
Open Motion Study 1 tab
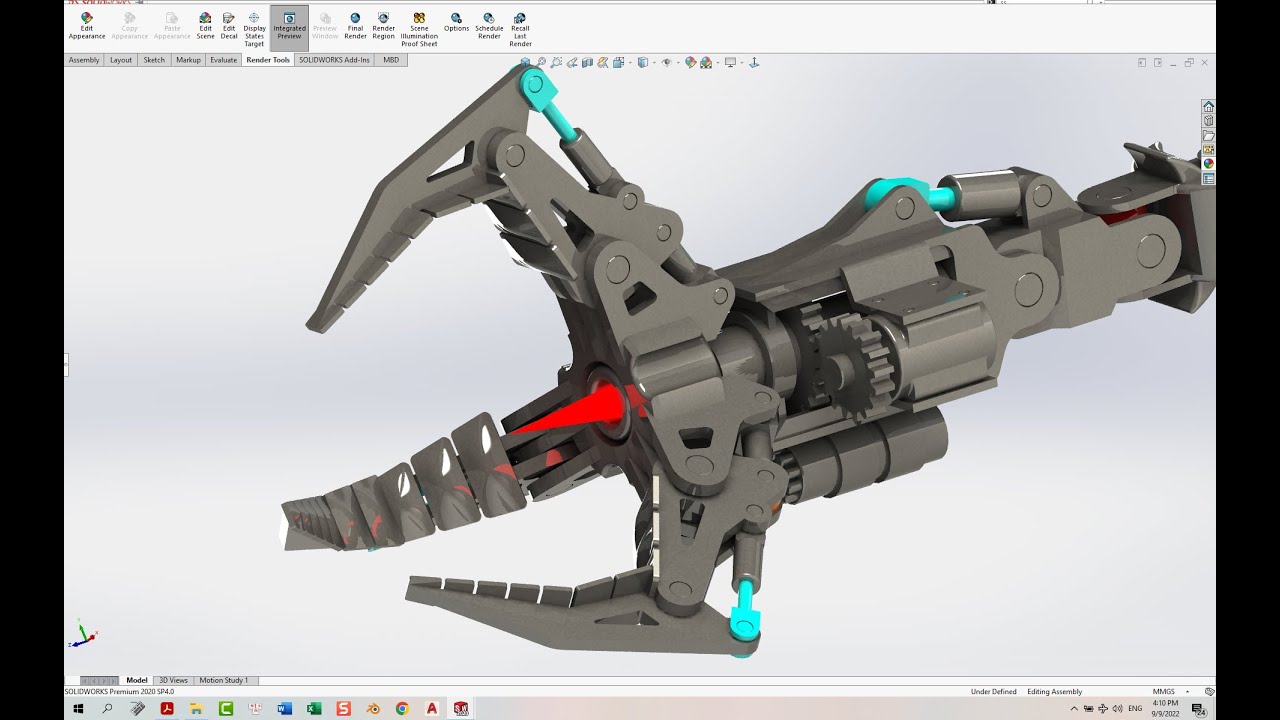pyautogui.click(x=224, y=680)
